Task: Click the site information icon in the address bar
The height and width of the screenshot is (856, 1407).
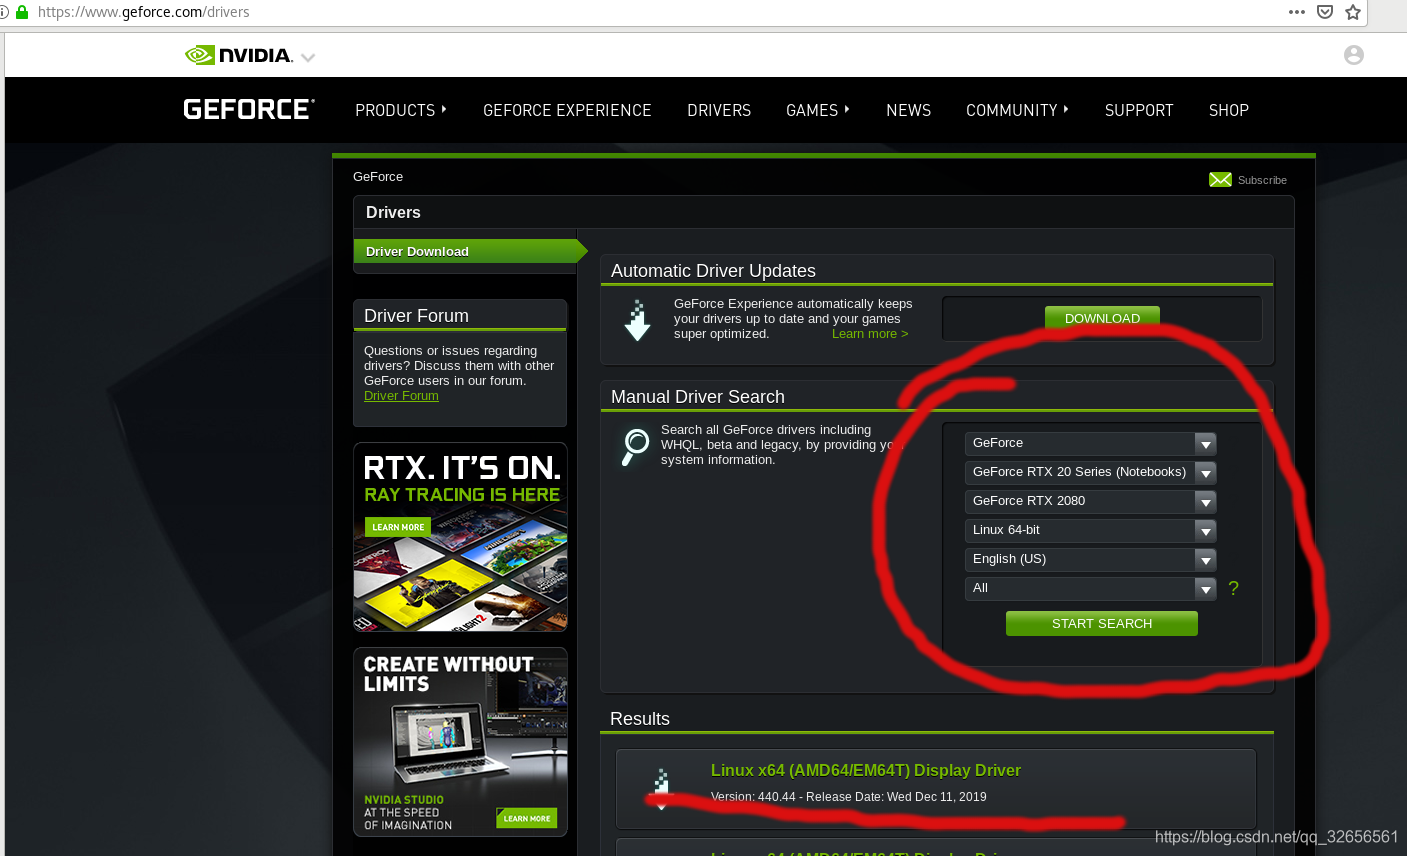Action: click(x=4, y=12)
